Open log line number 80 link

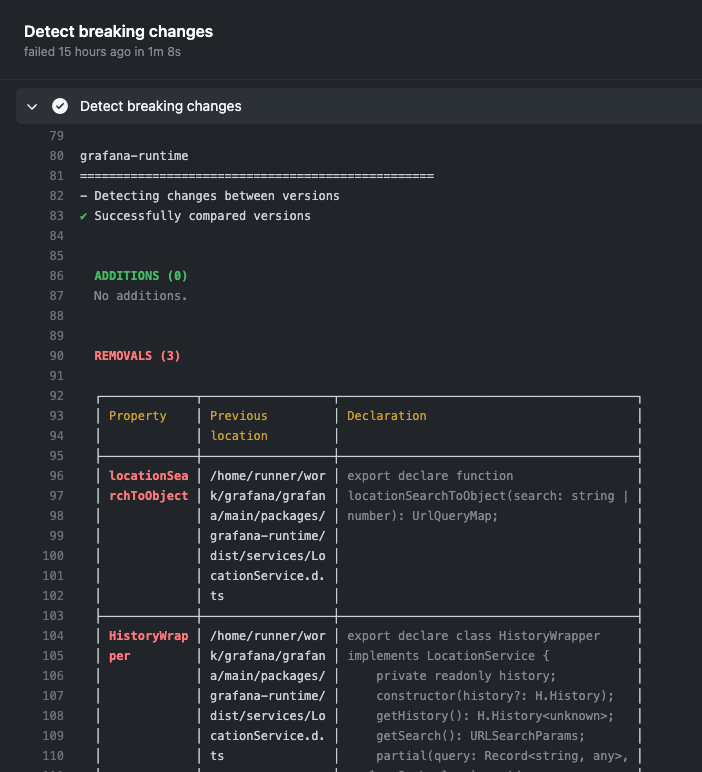pyautogui.click(x=56, y=156)
